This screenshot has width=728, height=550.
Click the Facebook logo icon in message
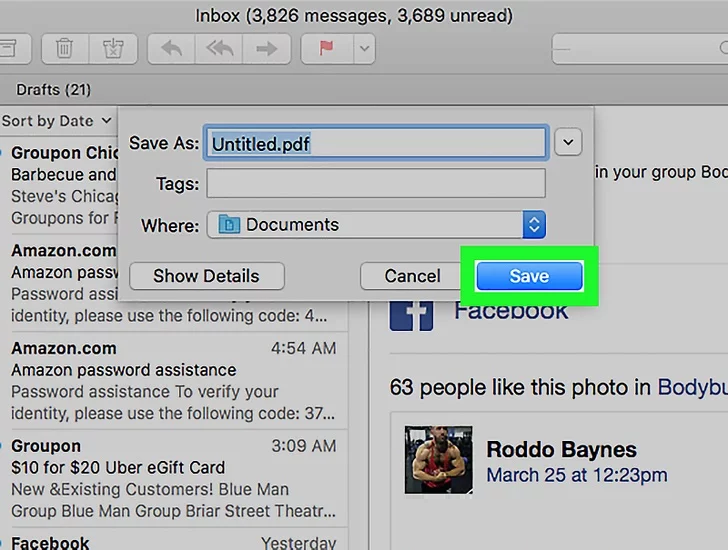pyautogui.click(x=411, y=316)
